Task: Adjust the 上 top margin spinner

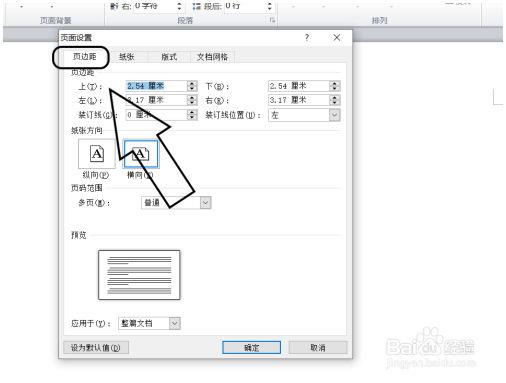Action: point(192,86)
